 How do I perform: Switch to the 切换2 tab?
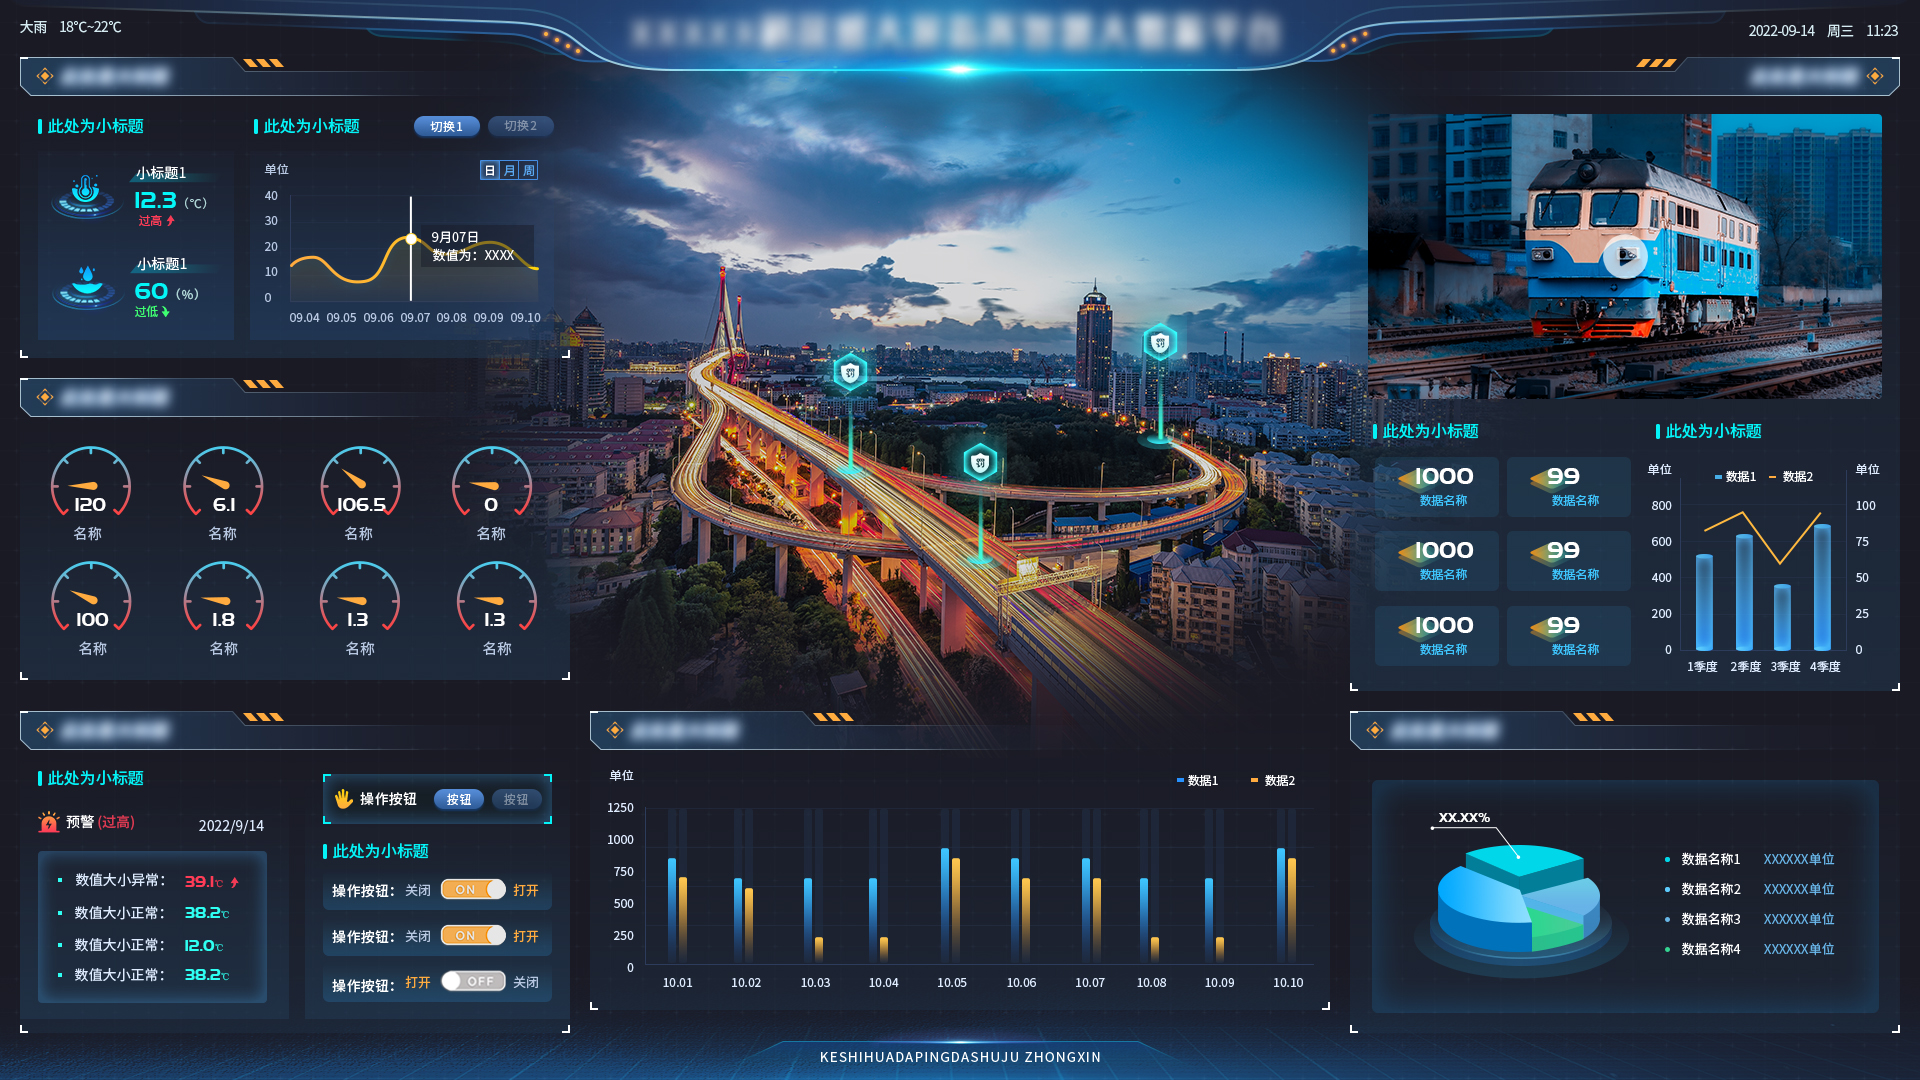[x=520, y=126]
